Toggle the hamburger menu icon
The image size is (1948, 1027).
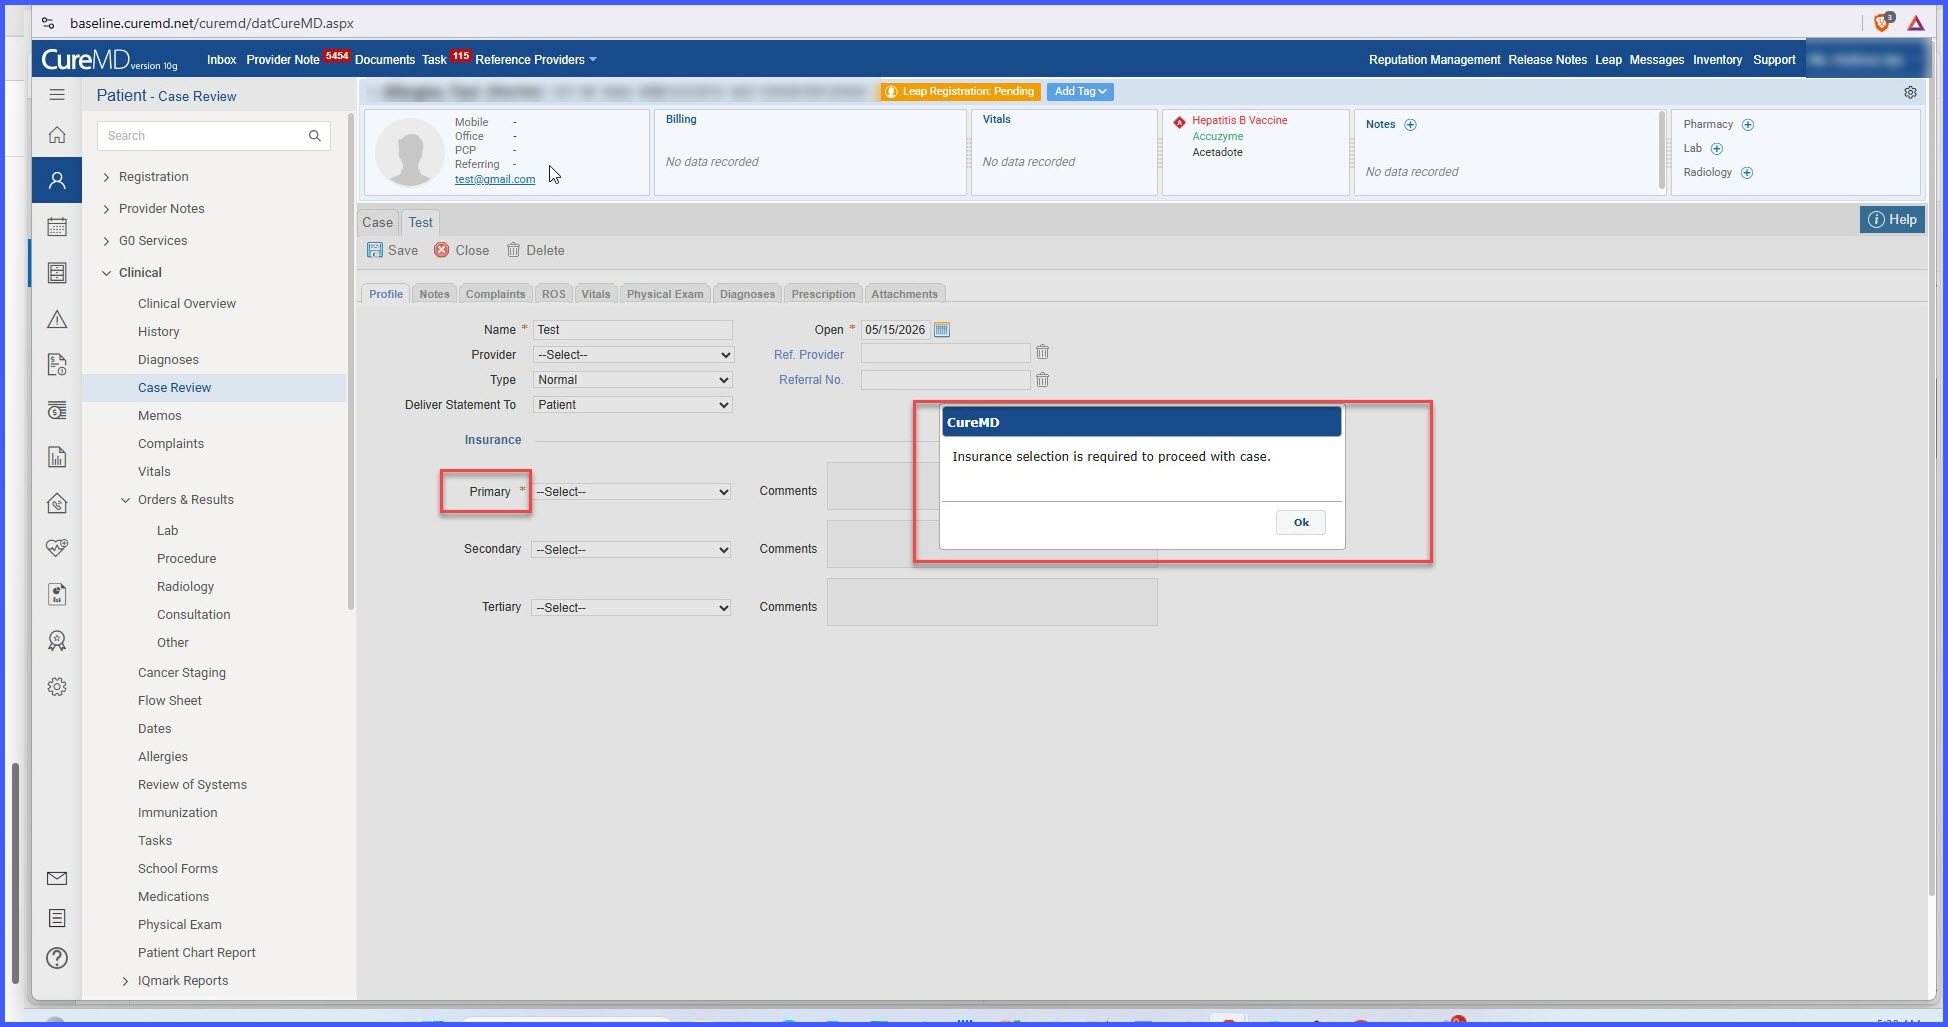[57, 94]
